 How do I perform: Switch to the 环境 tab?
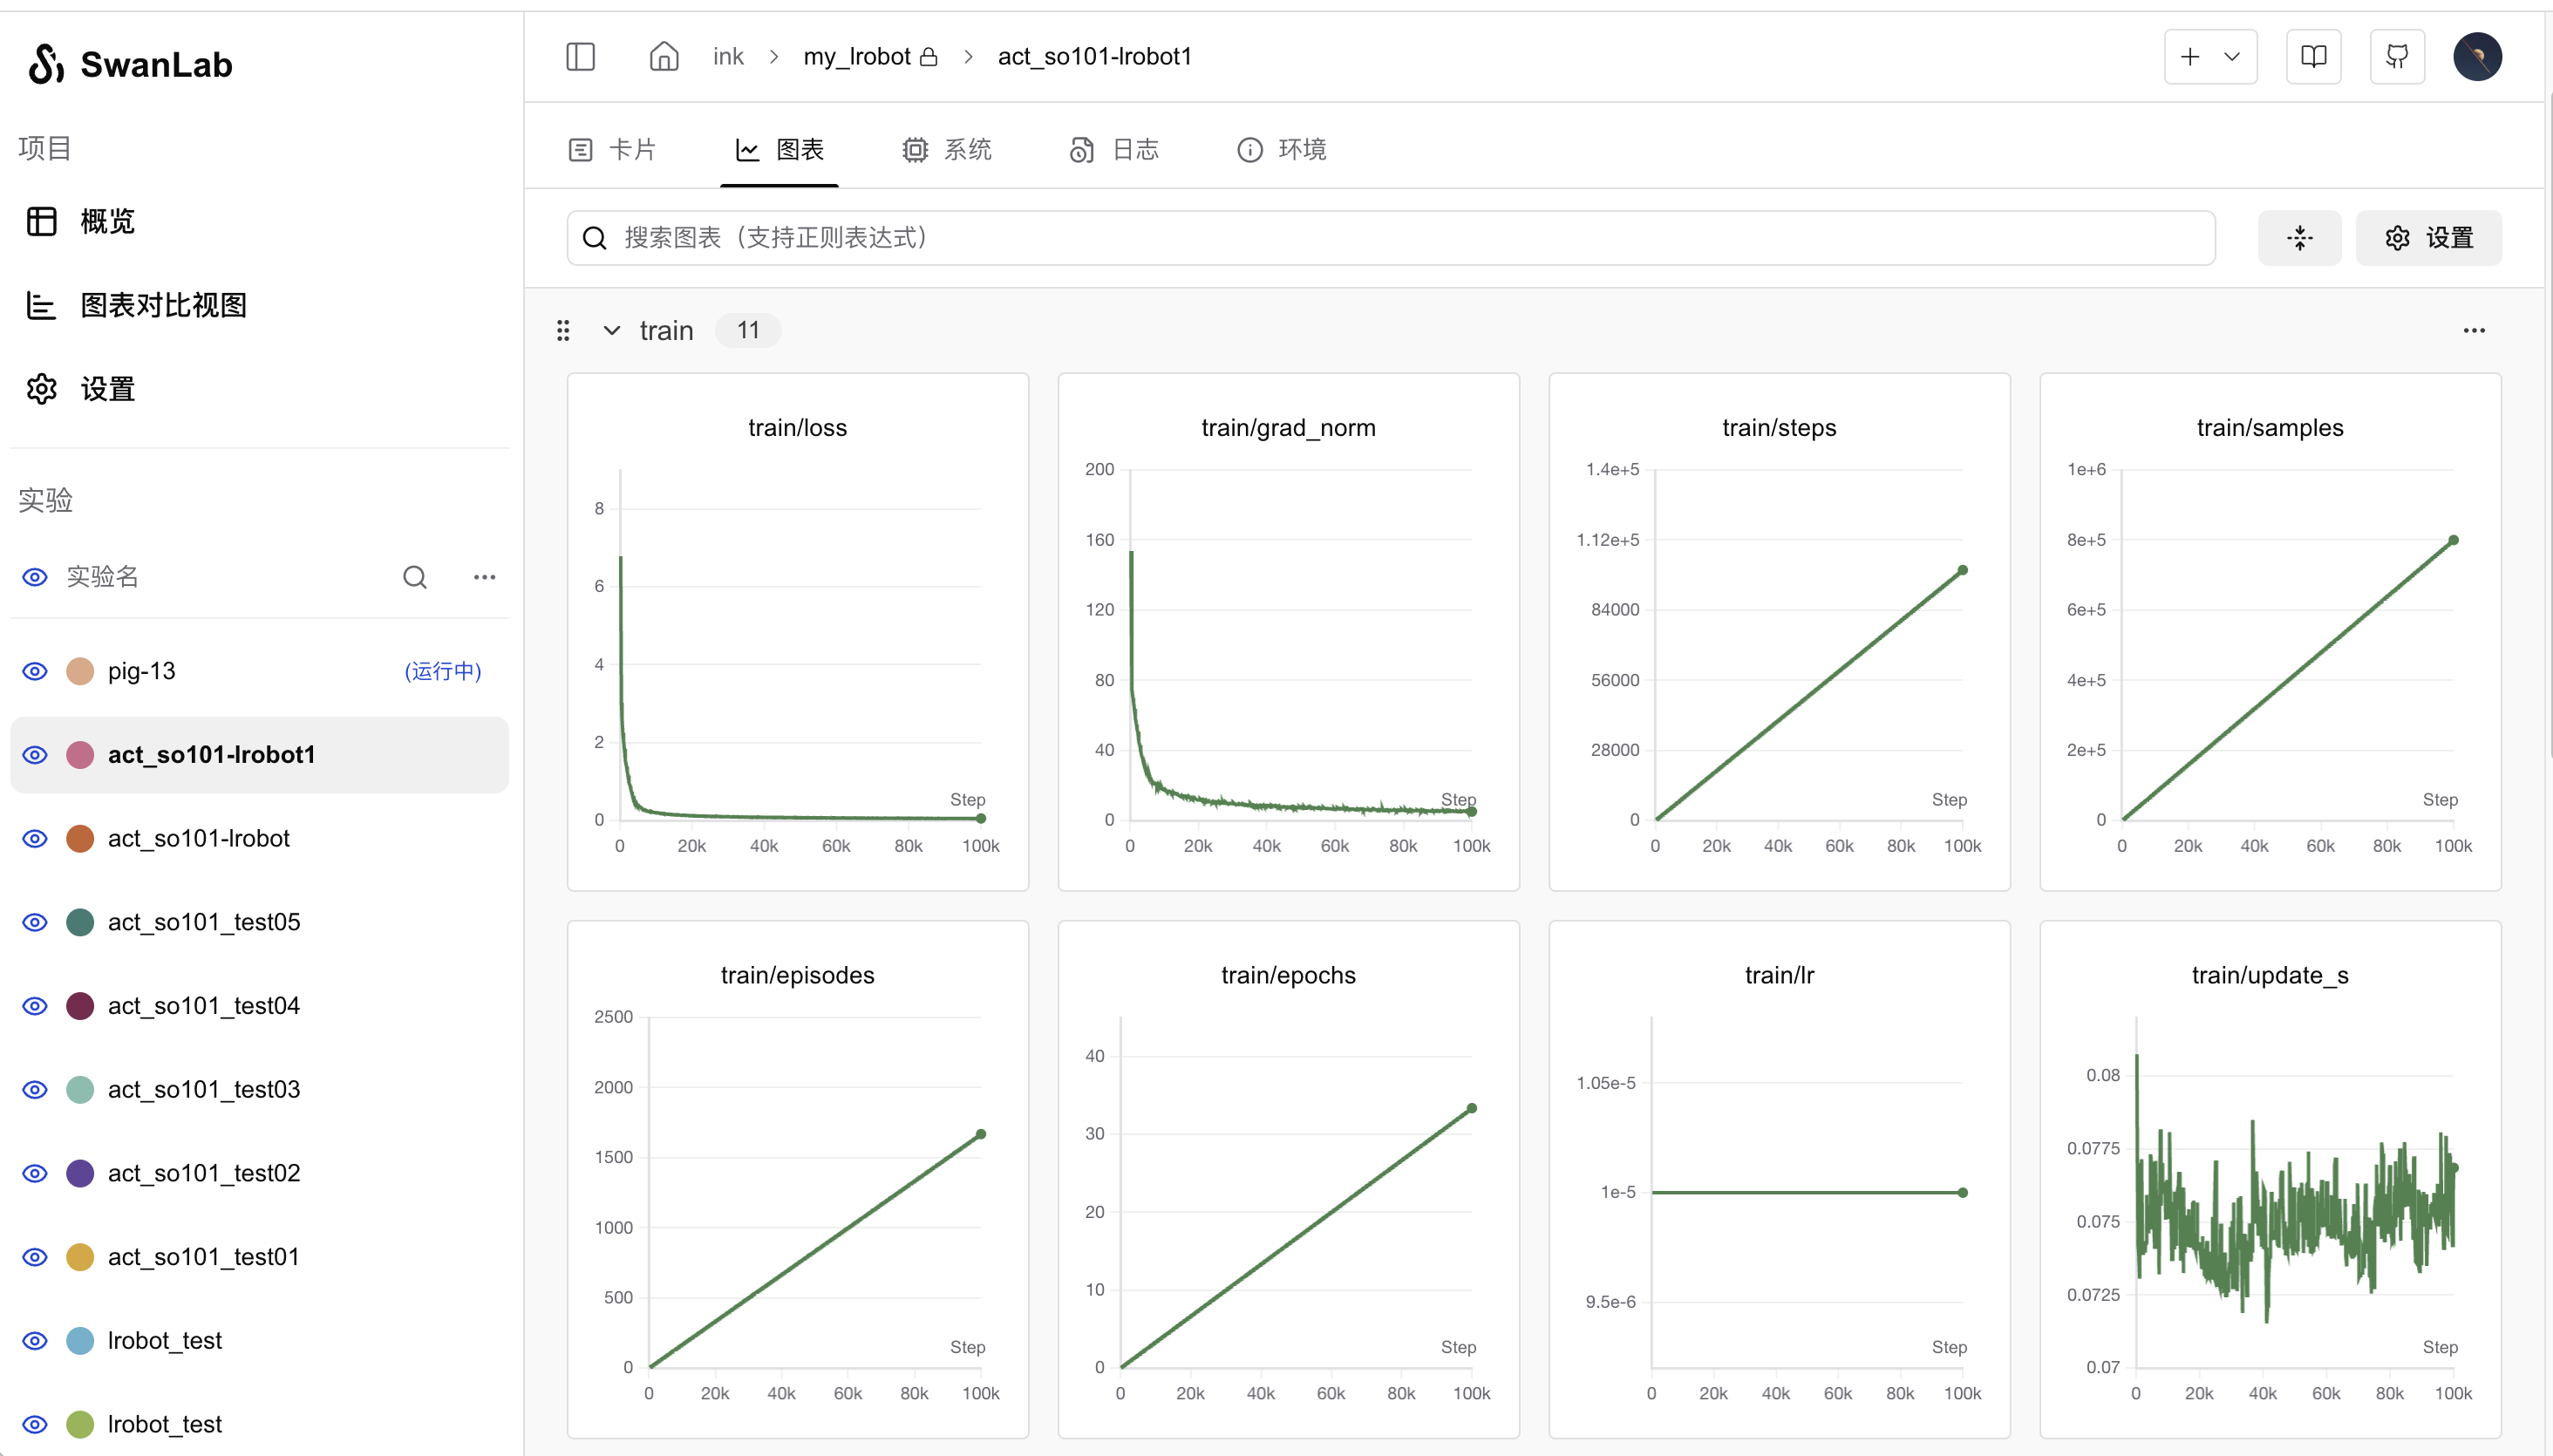1281,150
